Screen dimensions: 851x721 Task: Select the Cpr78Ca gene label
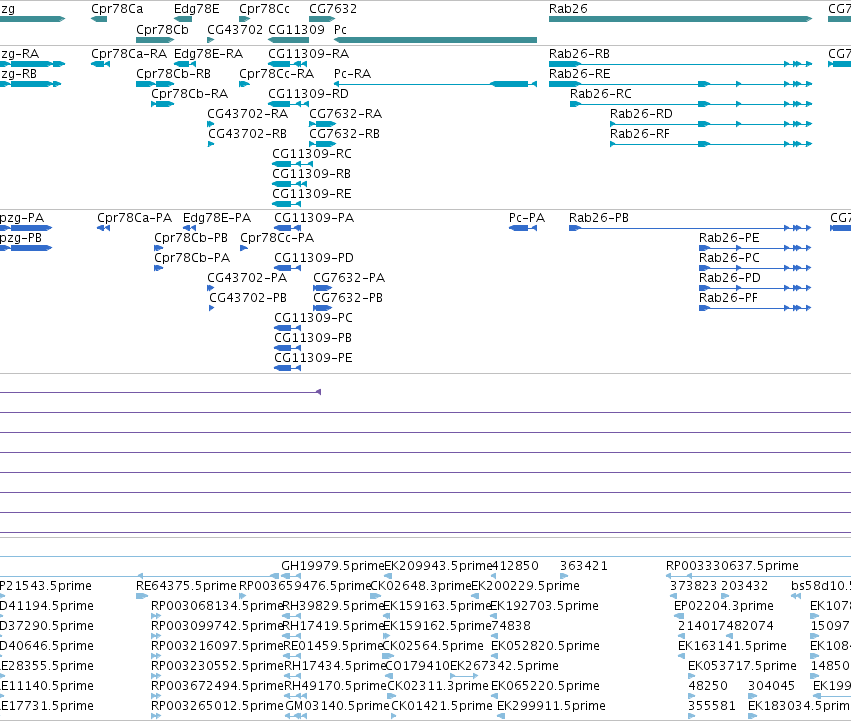coord(117,9)
